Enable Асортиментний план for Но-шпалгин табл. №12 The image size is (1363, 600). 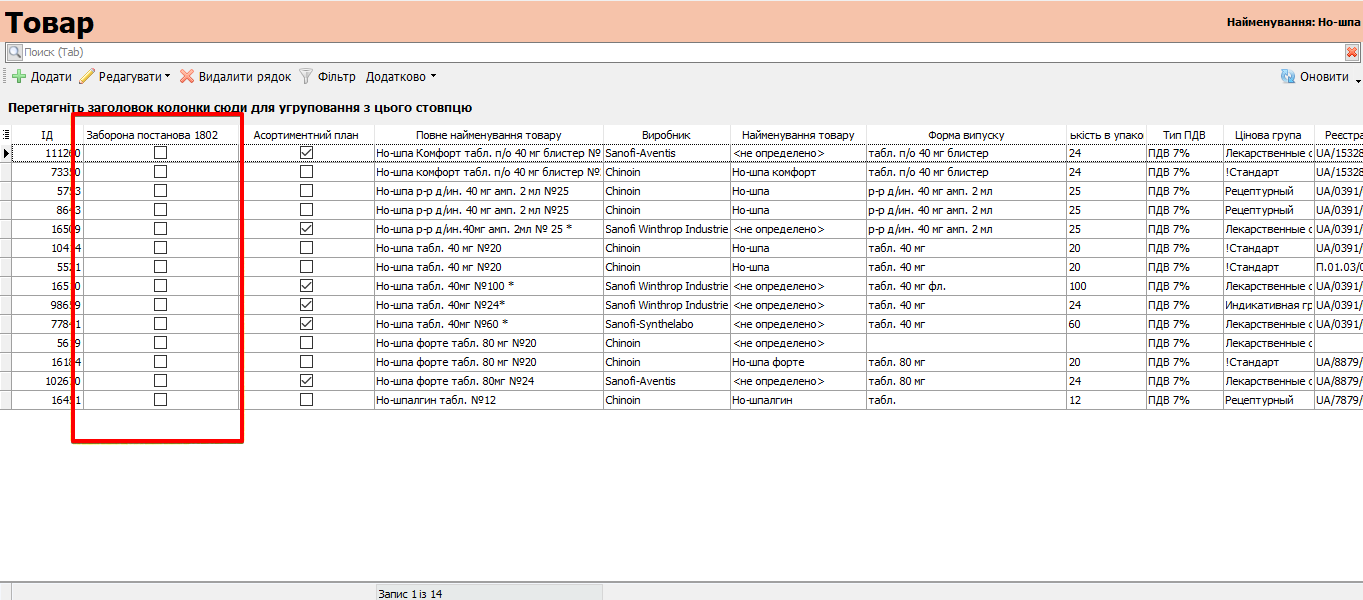[307, 400]
